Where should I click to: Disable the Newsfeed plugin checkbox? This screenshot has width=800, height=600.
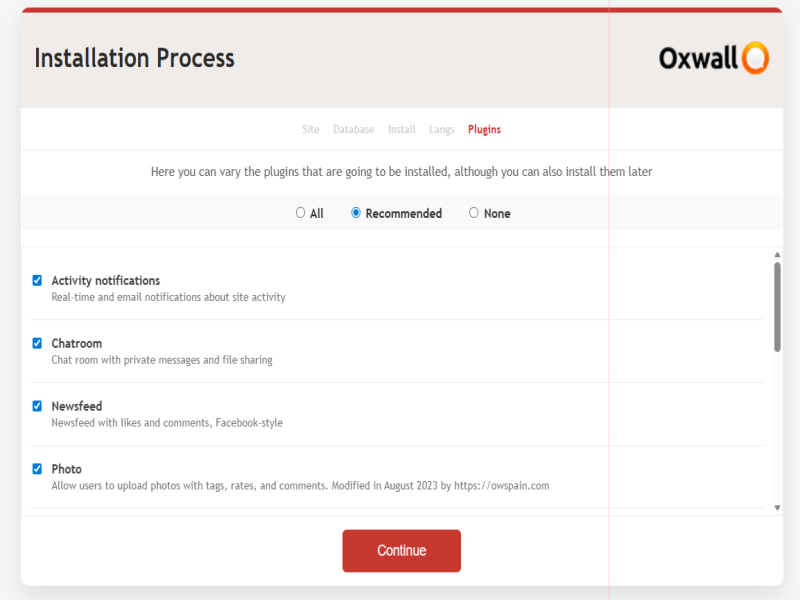[38, 406]
